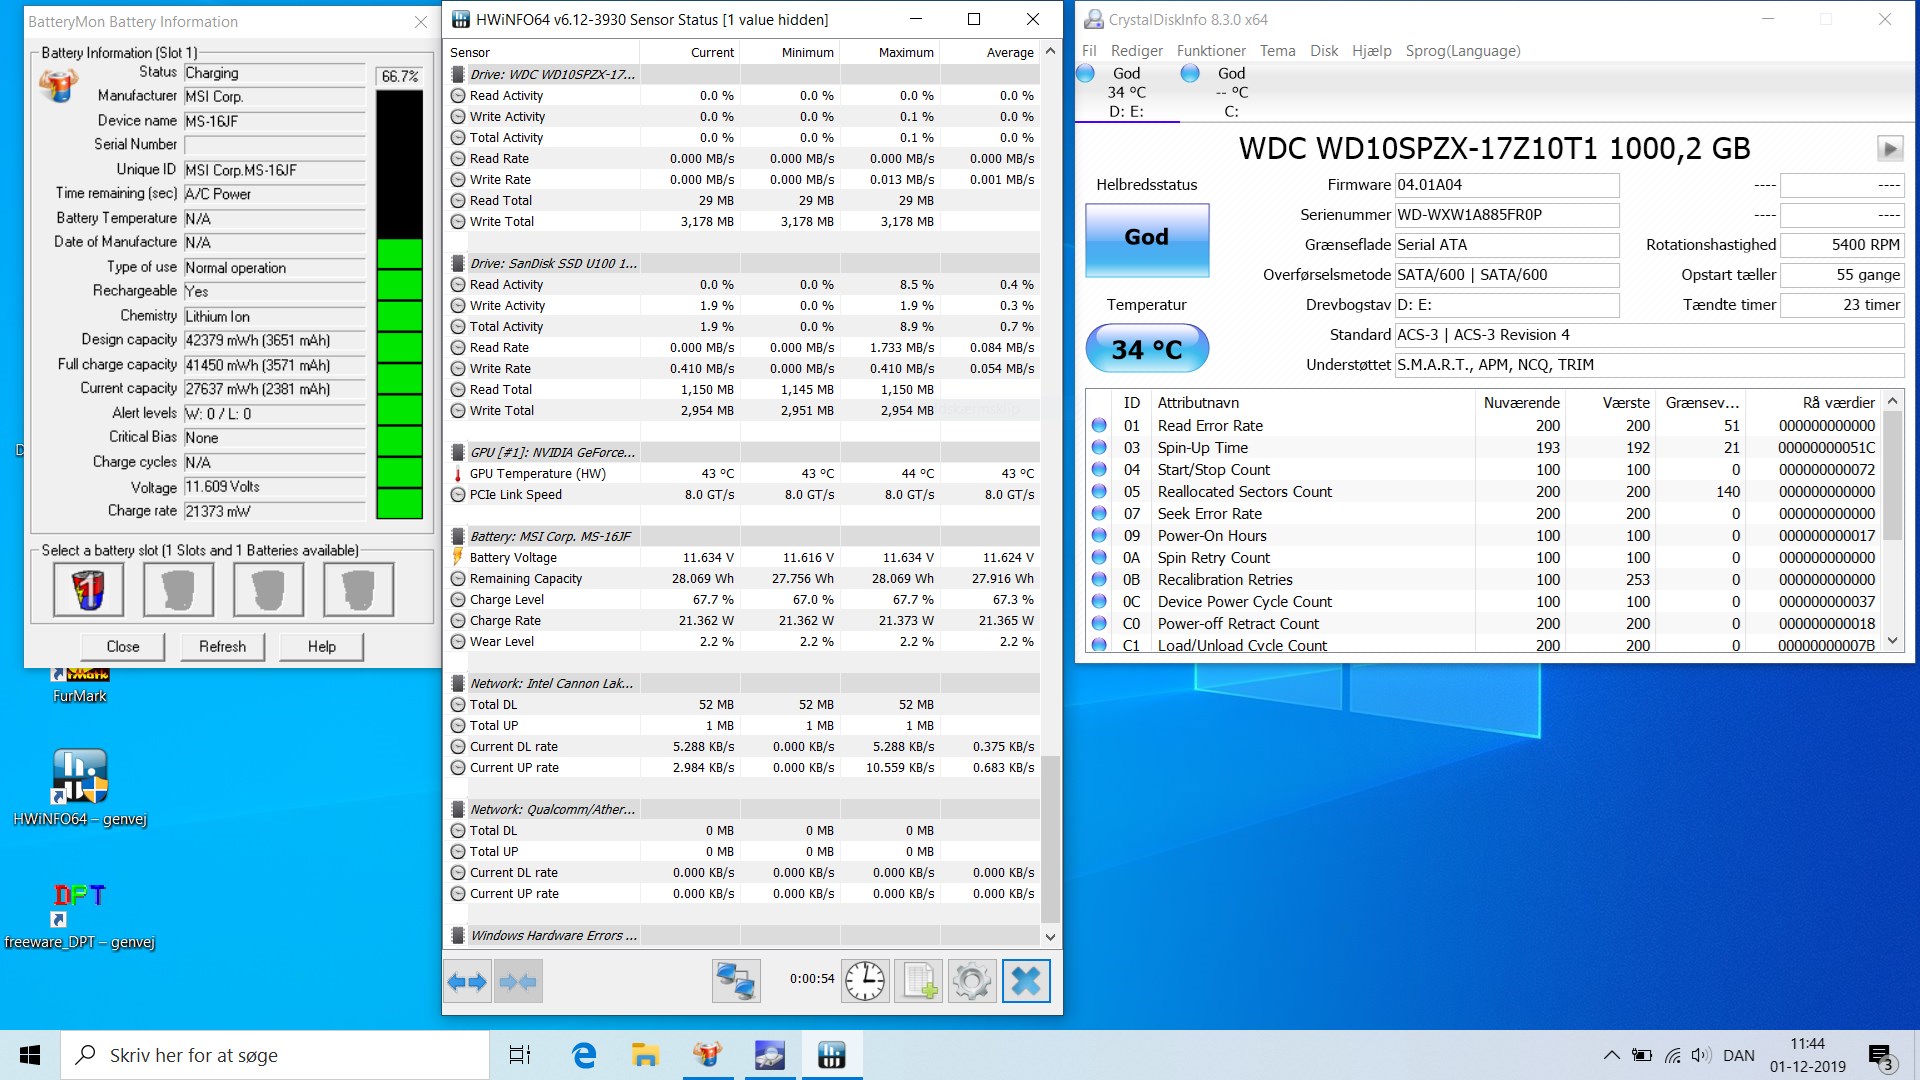
Task: Click Windows search box
Action: (x=275, y=1055)
